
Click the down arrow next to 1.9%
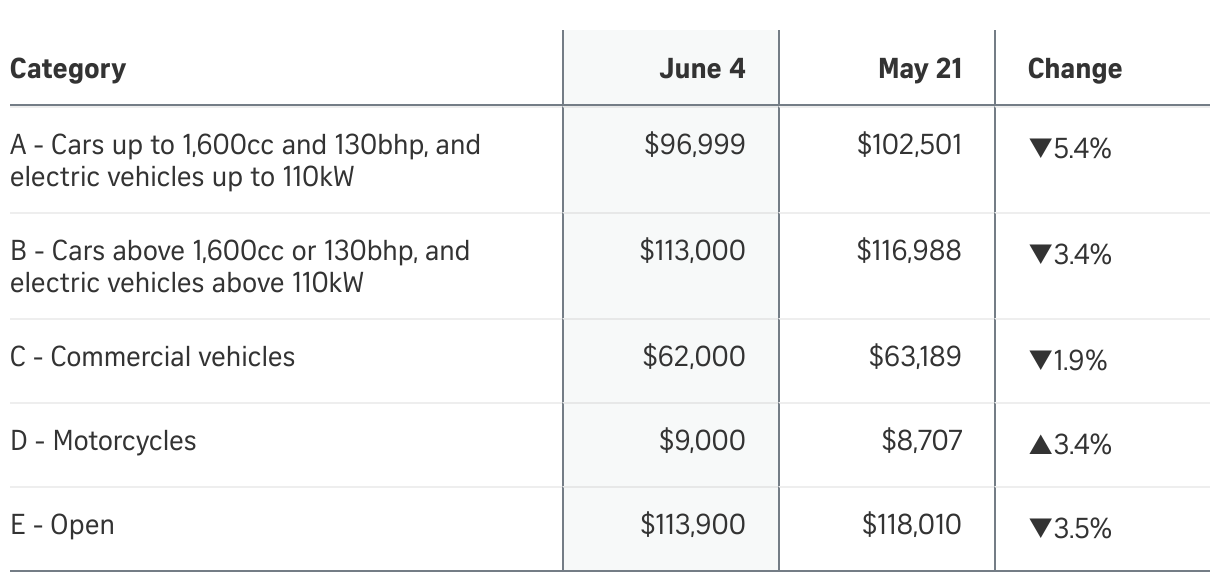tap(1038, 362)
